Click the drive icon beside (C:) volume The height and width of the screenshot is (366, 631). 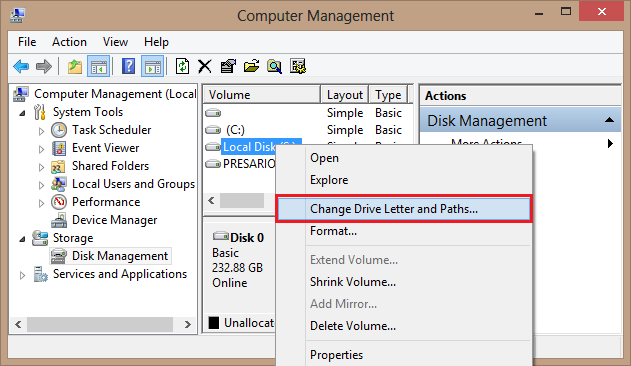click(x=213, y=130)
